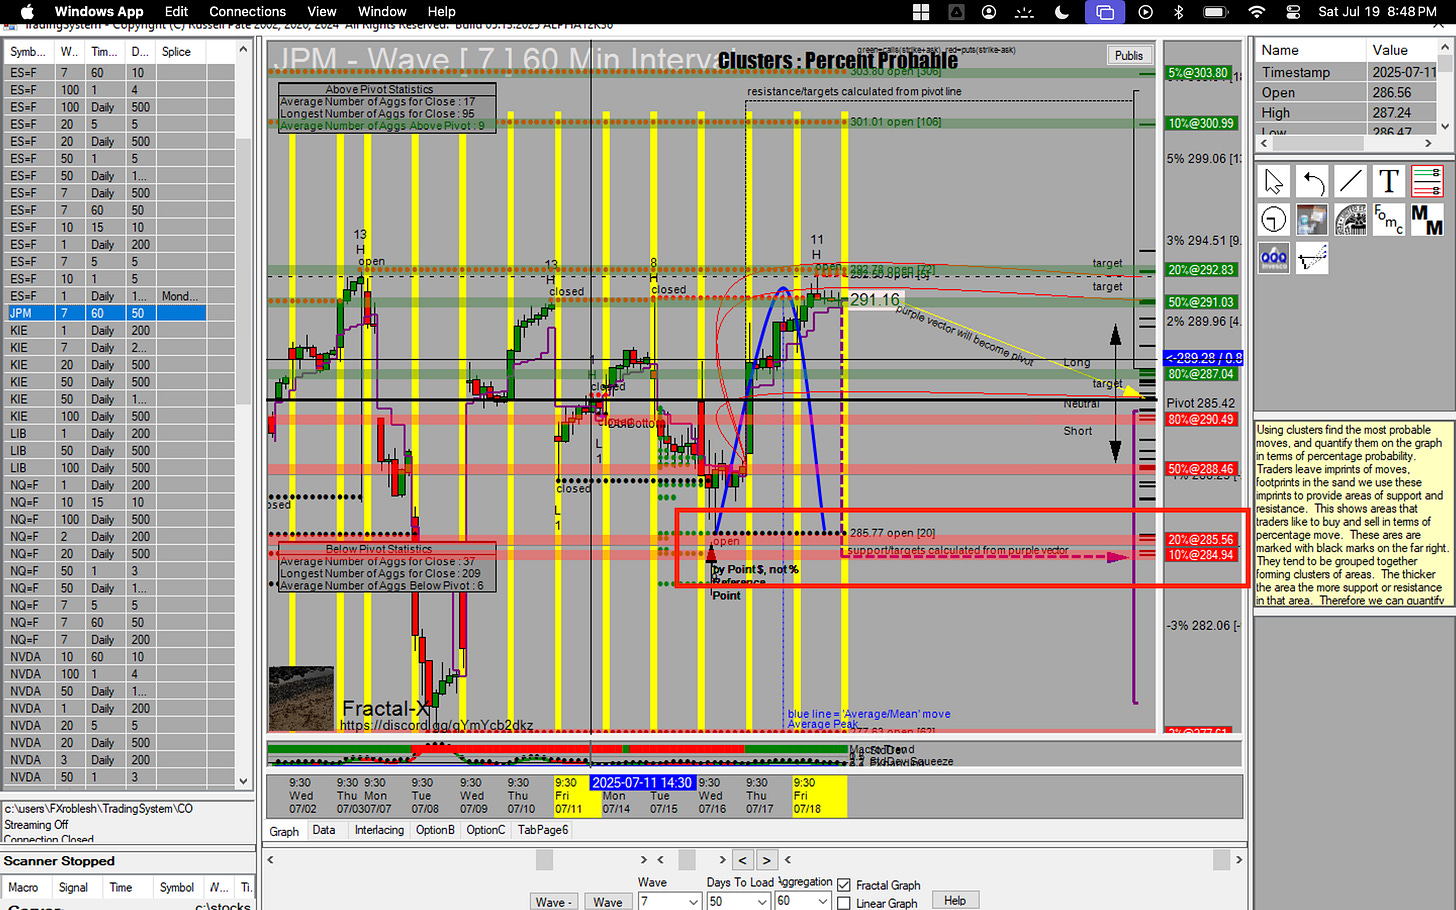Switch to the OptionC tab
The width and height of the screenshot is (1456, 910).
point(486,830)
